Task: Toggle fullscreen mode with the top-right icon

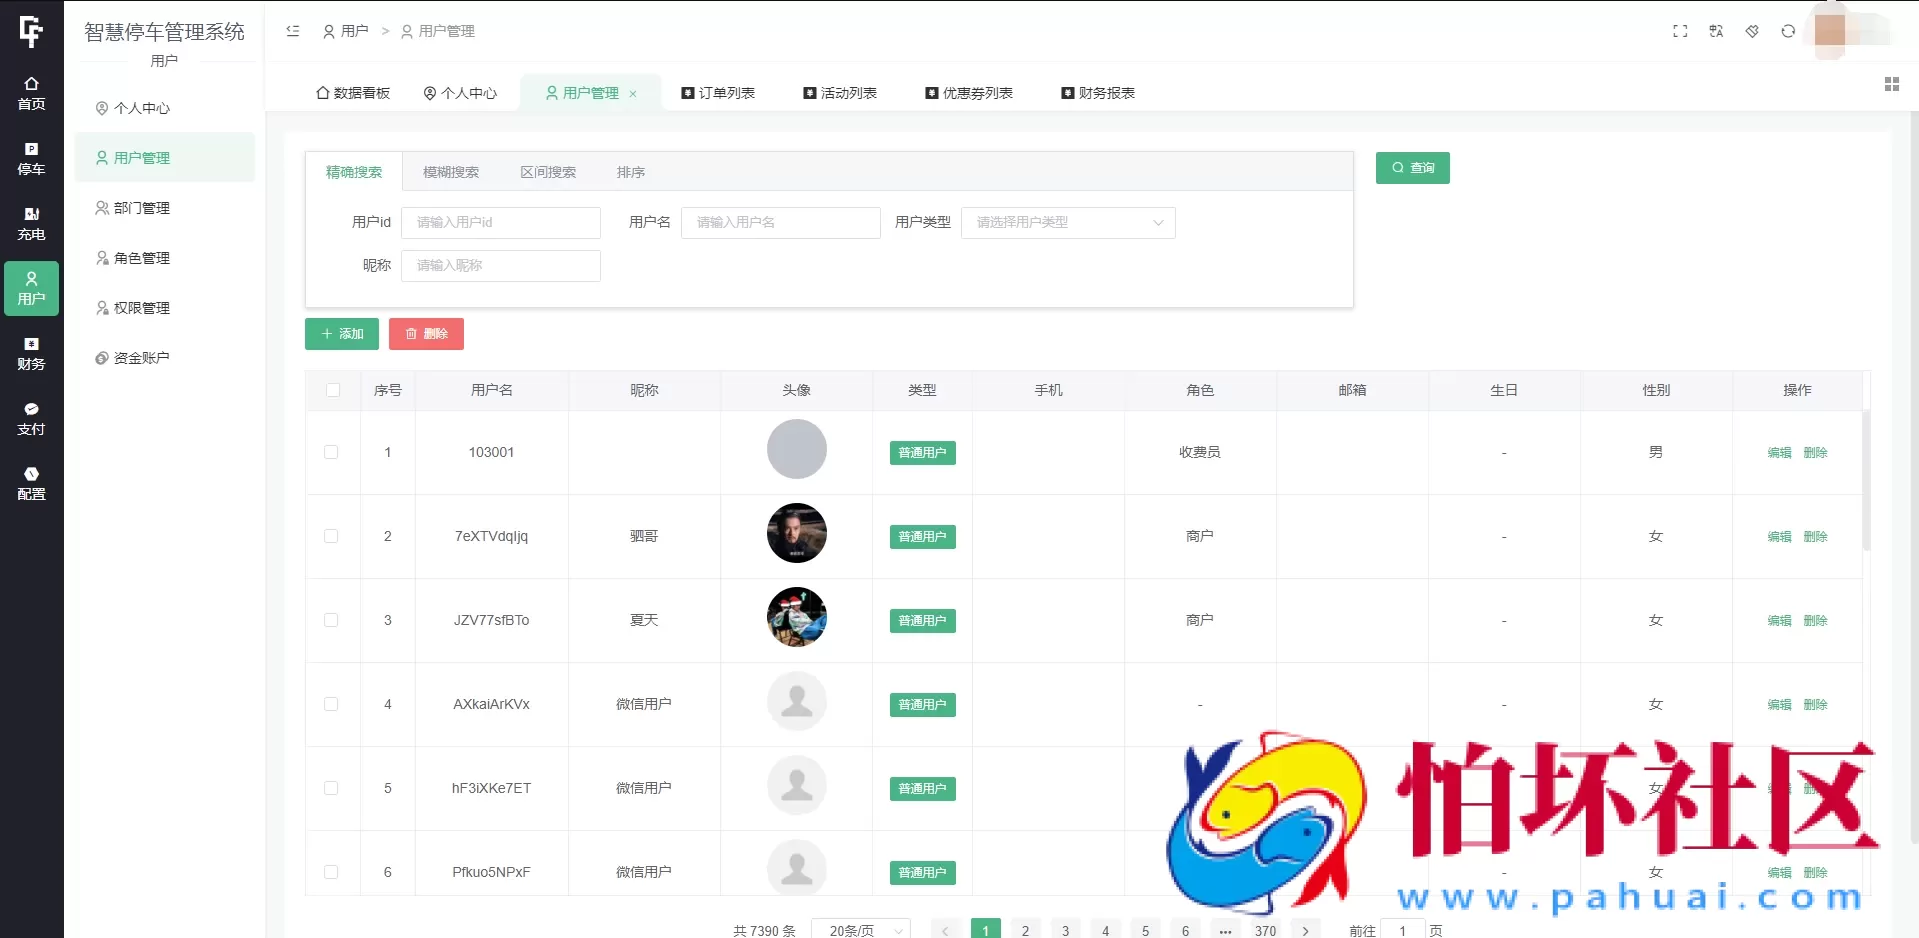Action: coord(1680,31)
